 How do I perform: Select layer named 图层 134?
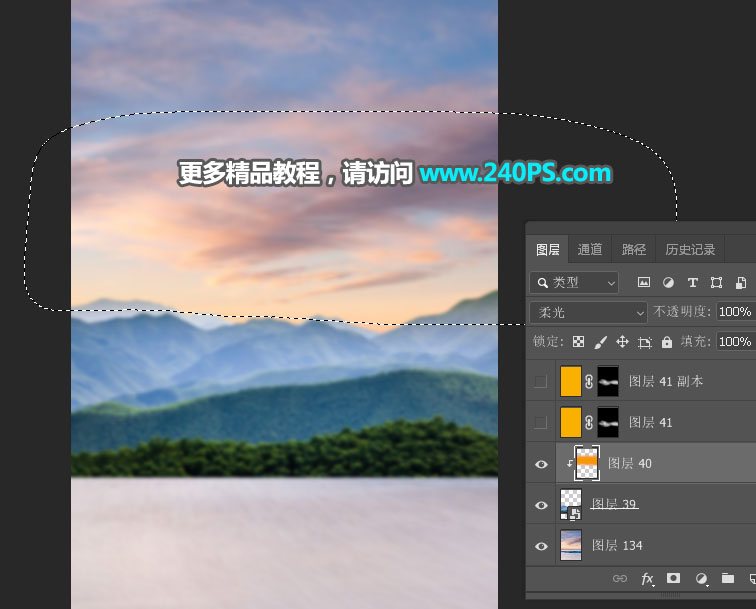[617, 545]
